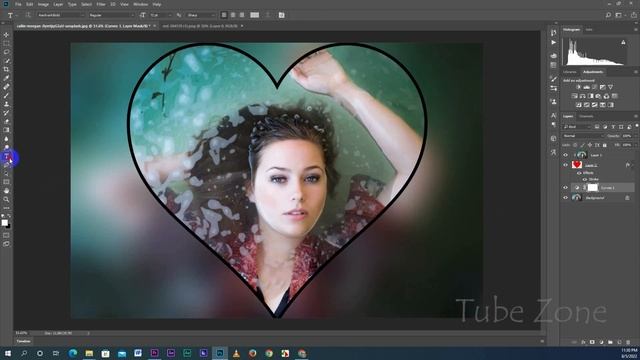Open the History panel icon
Screen dimensions: 640x360
point(553,33)
